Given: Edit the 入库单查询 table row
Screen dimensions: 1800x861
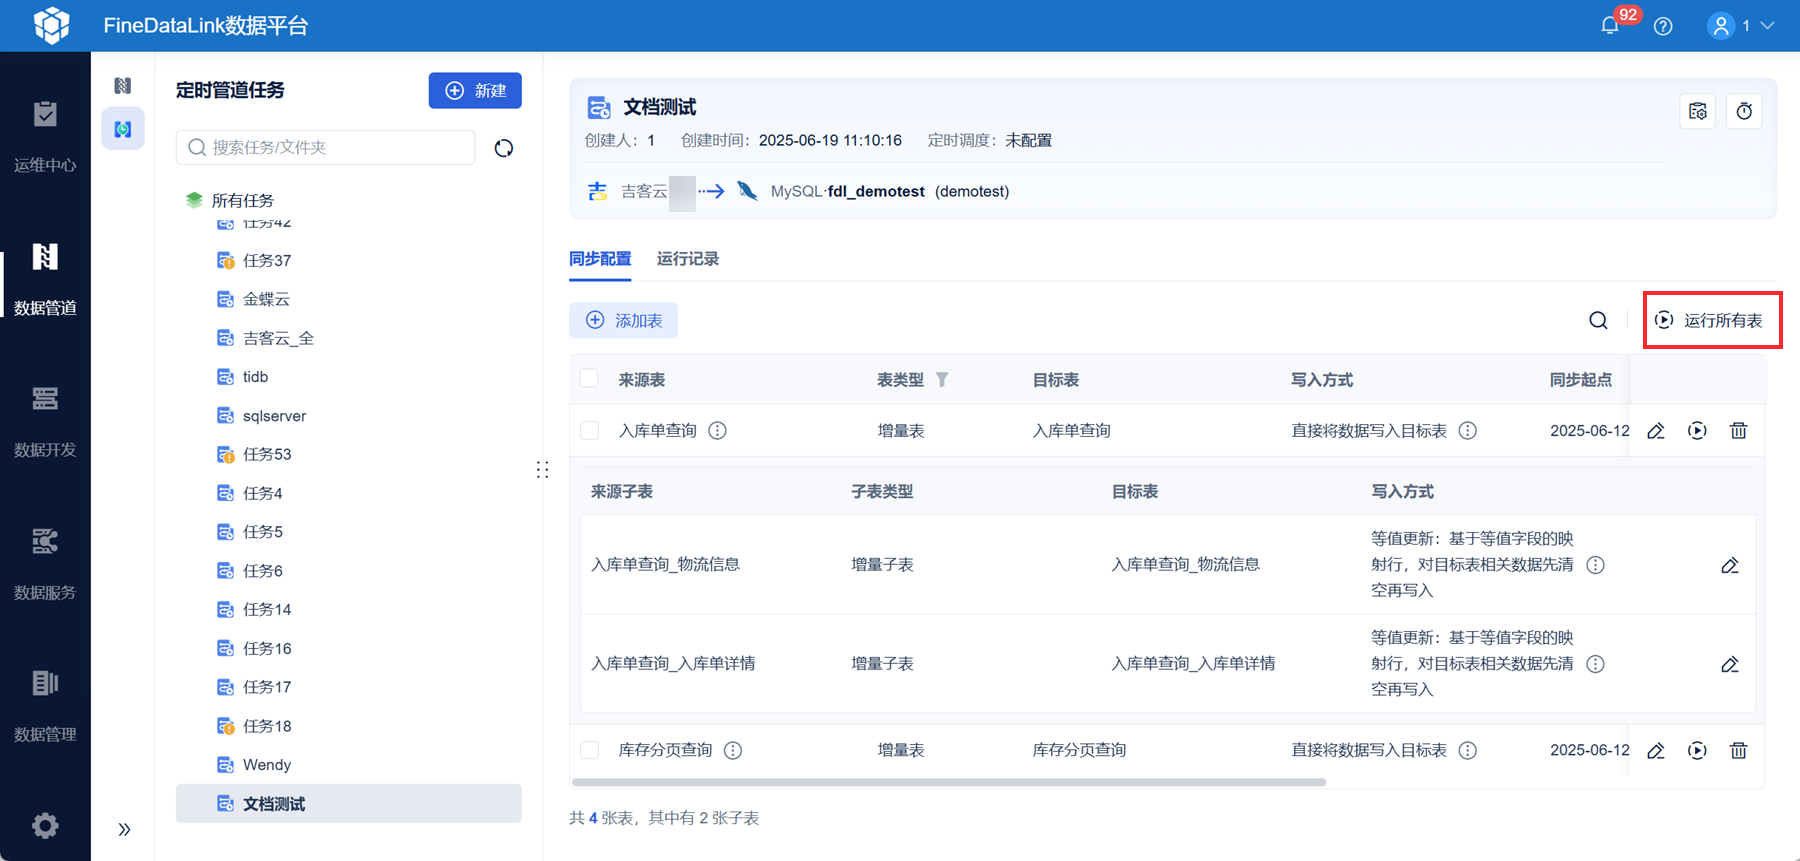Looking at the screenshot, I should tap(1656, 431).
